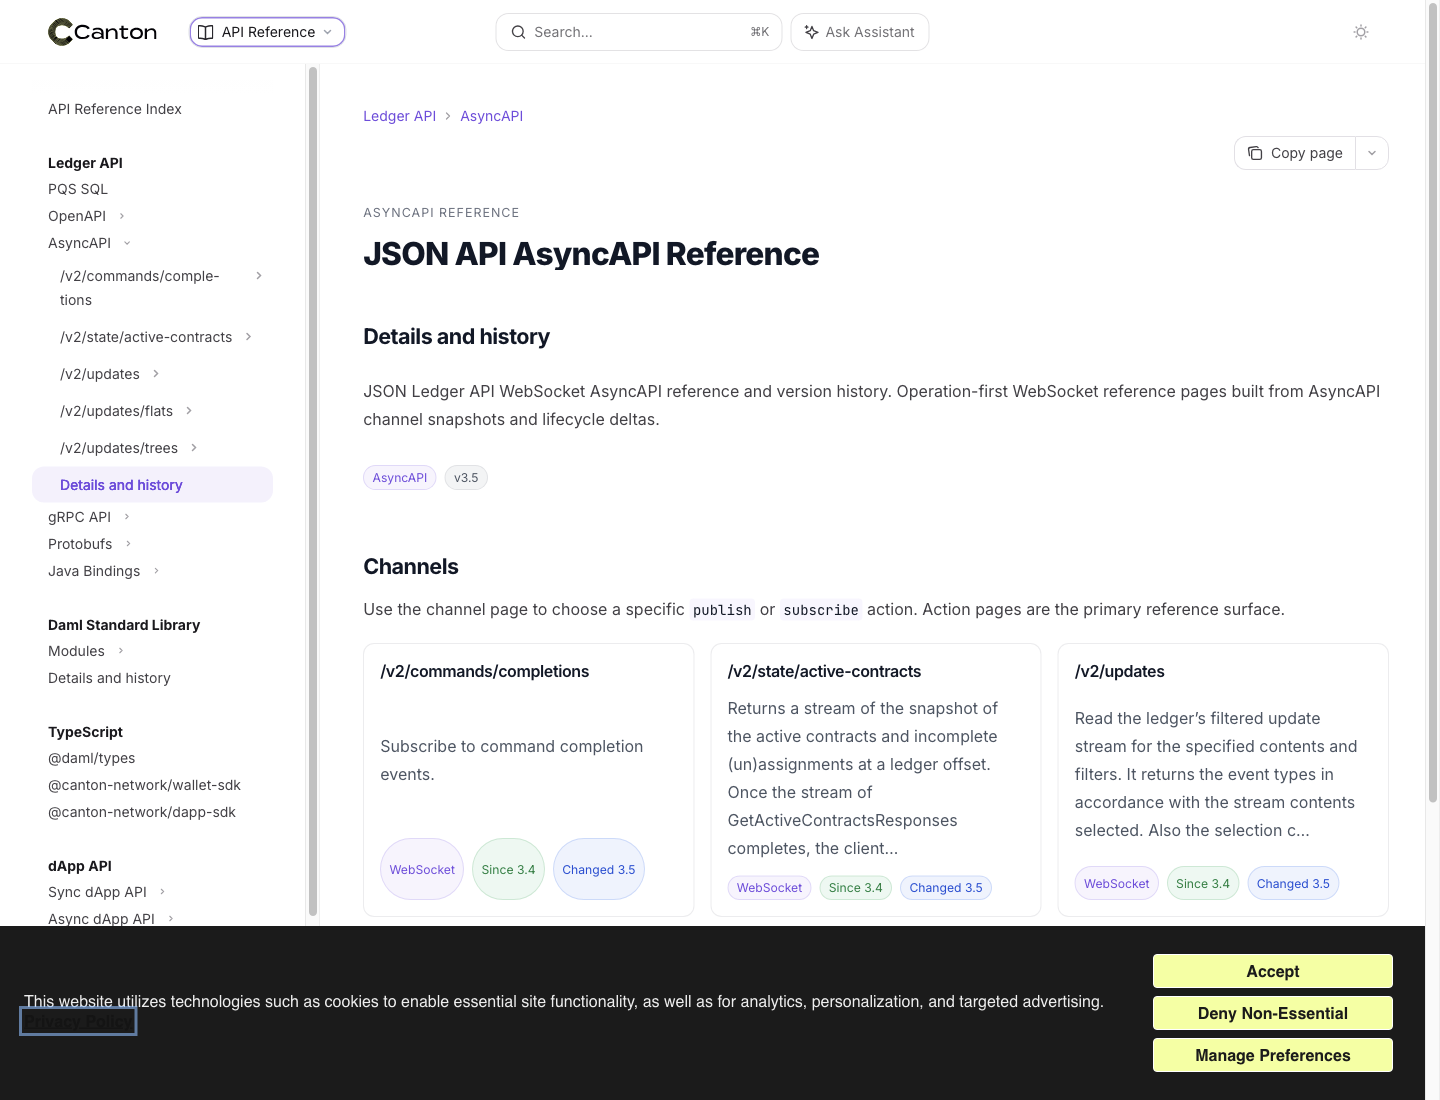1440x1100 pixels.
Task: Open Details and history under Daml Standard Library
Action: pyautogui.click(x=109, y=678)
